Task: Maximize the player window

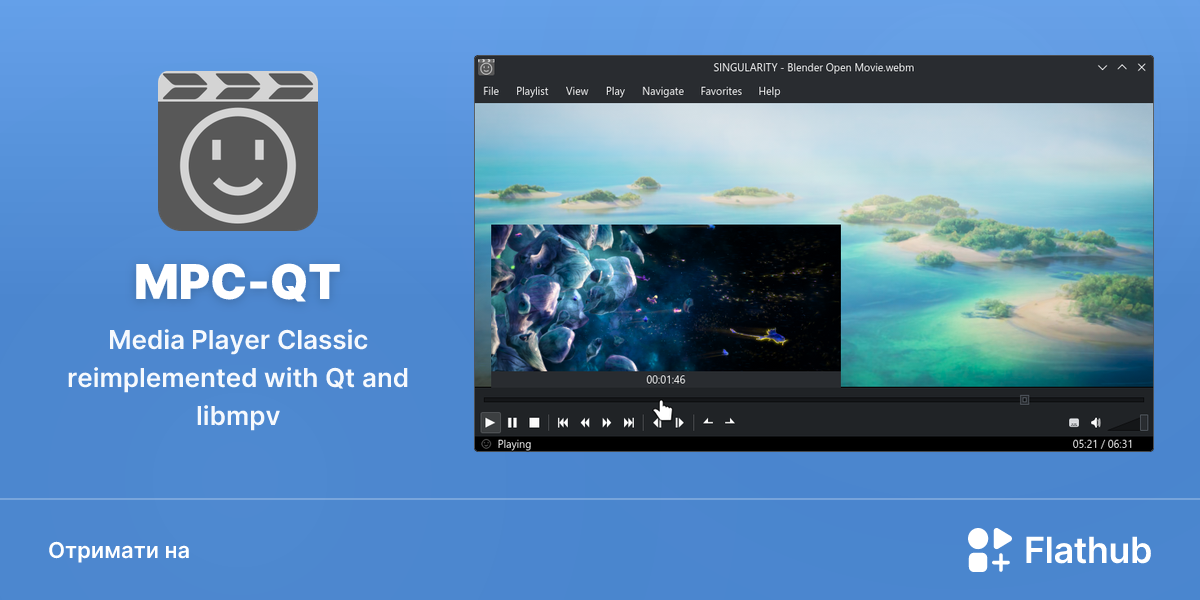Action: (x=1122, y=68)
